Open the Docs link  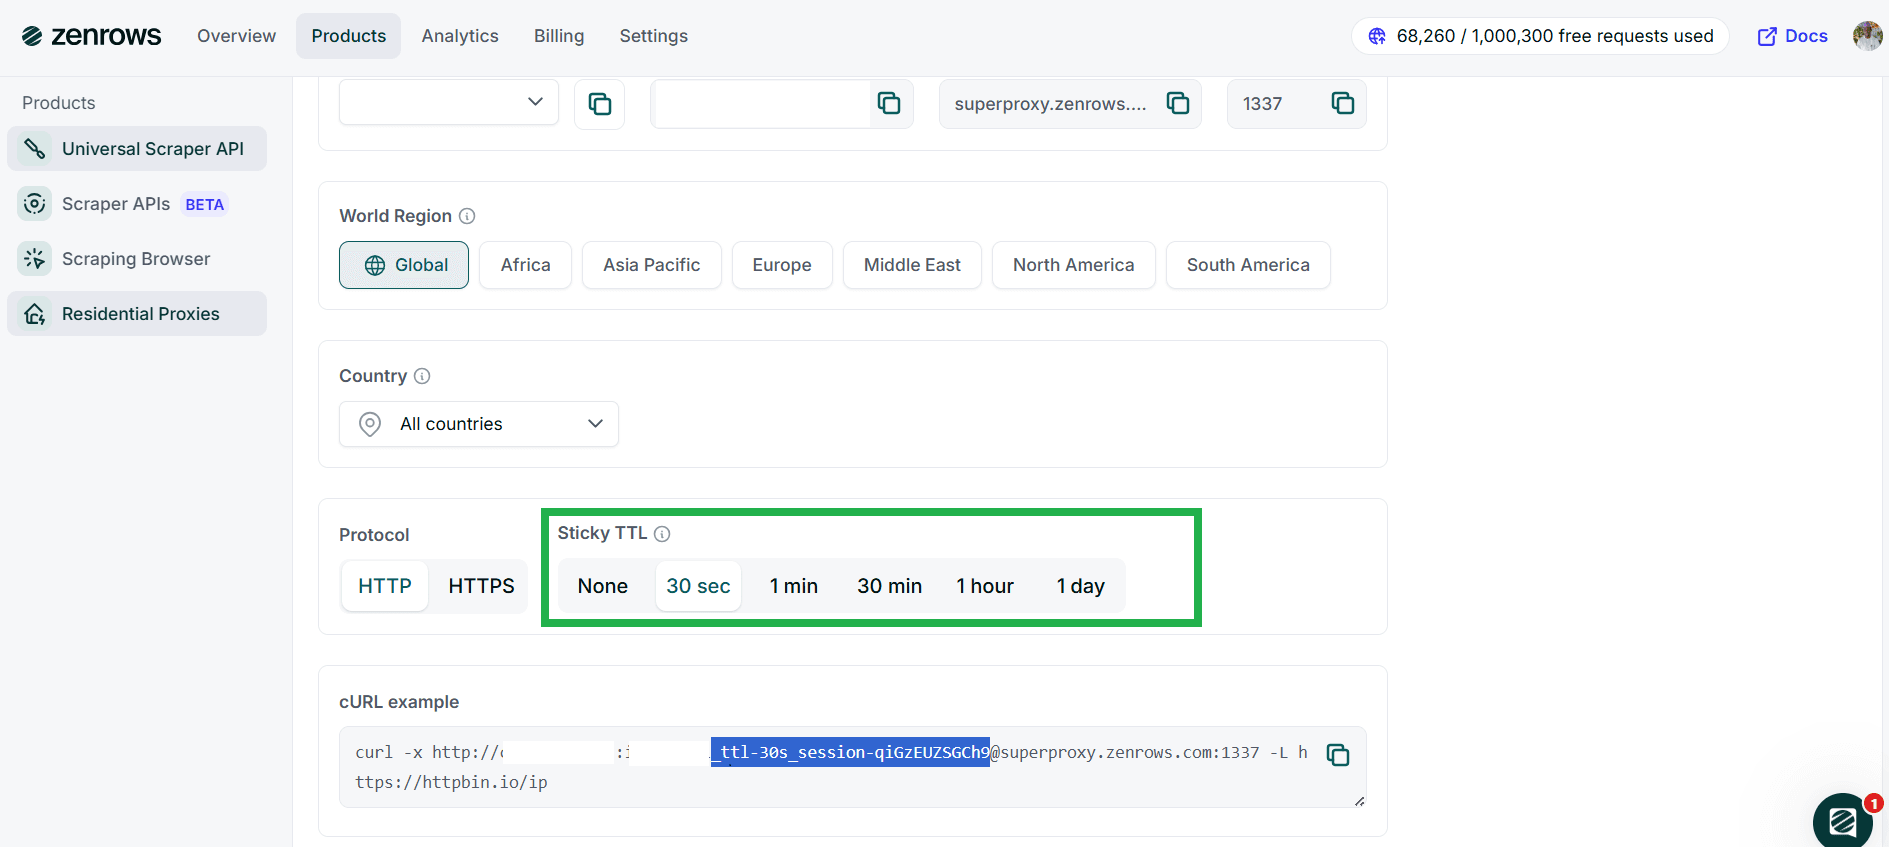click(1792, 36)
